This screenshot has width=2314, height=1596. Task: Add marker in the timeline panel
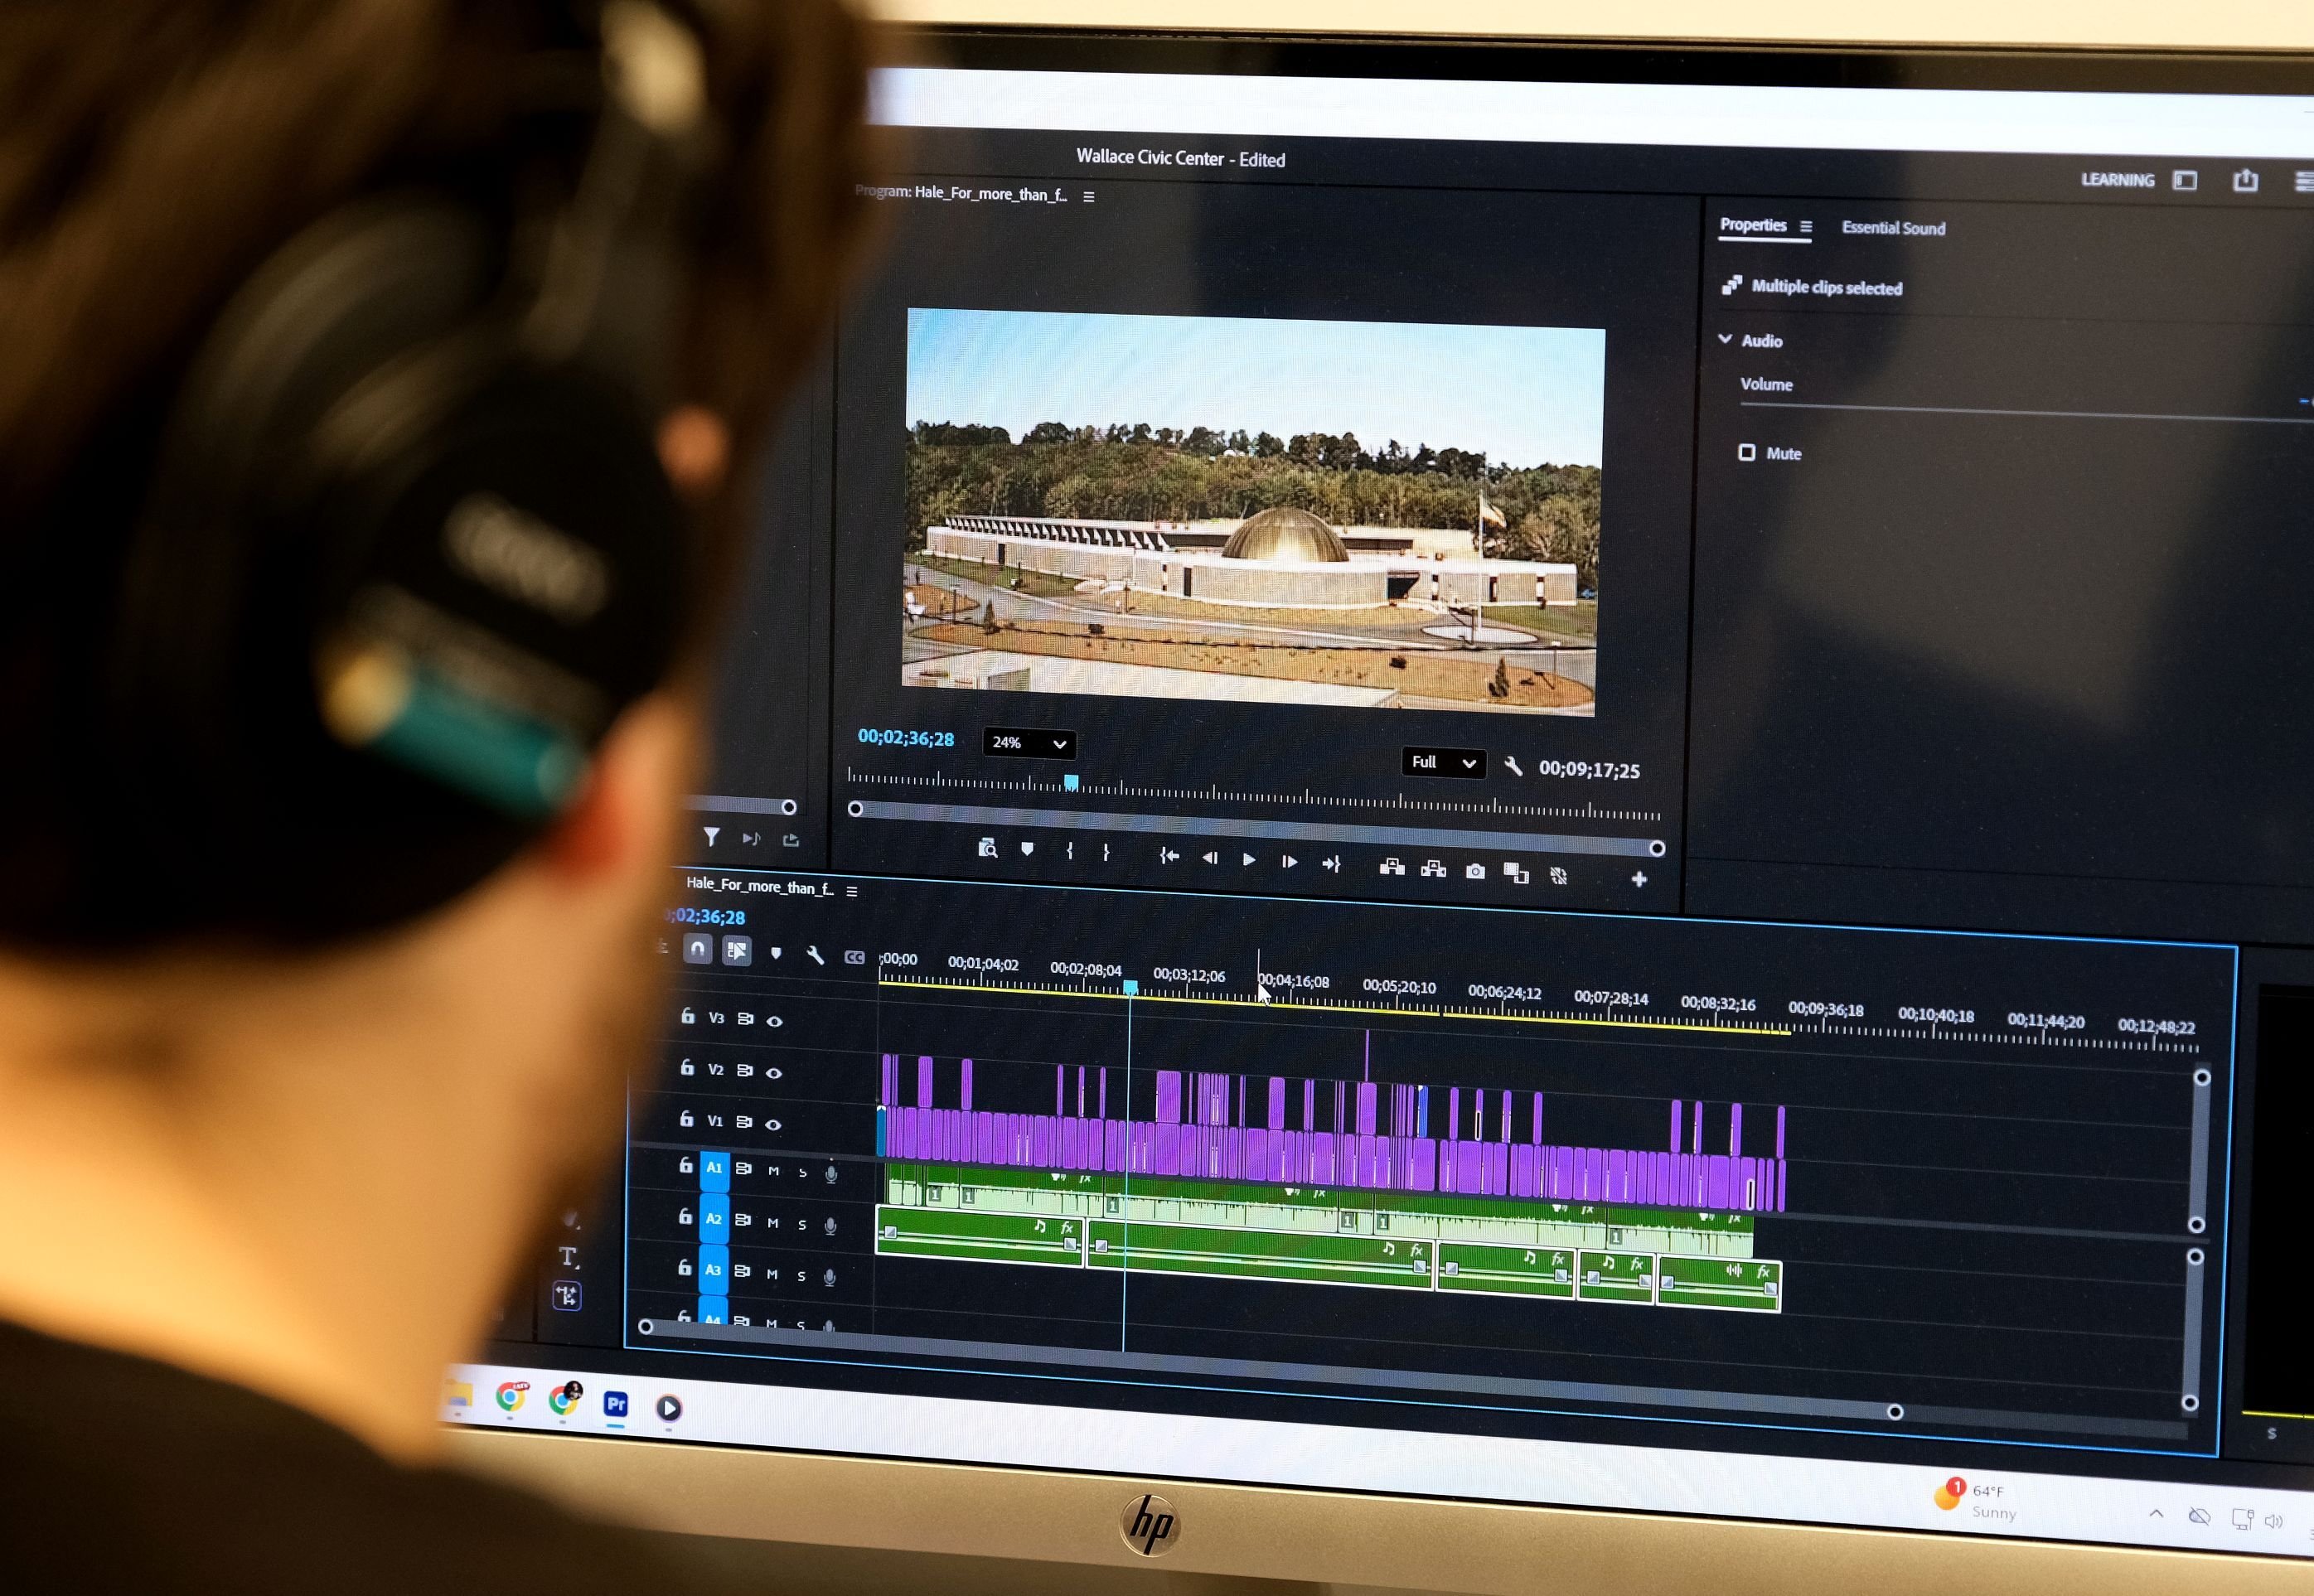(776, 953)
